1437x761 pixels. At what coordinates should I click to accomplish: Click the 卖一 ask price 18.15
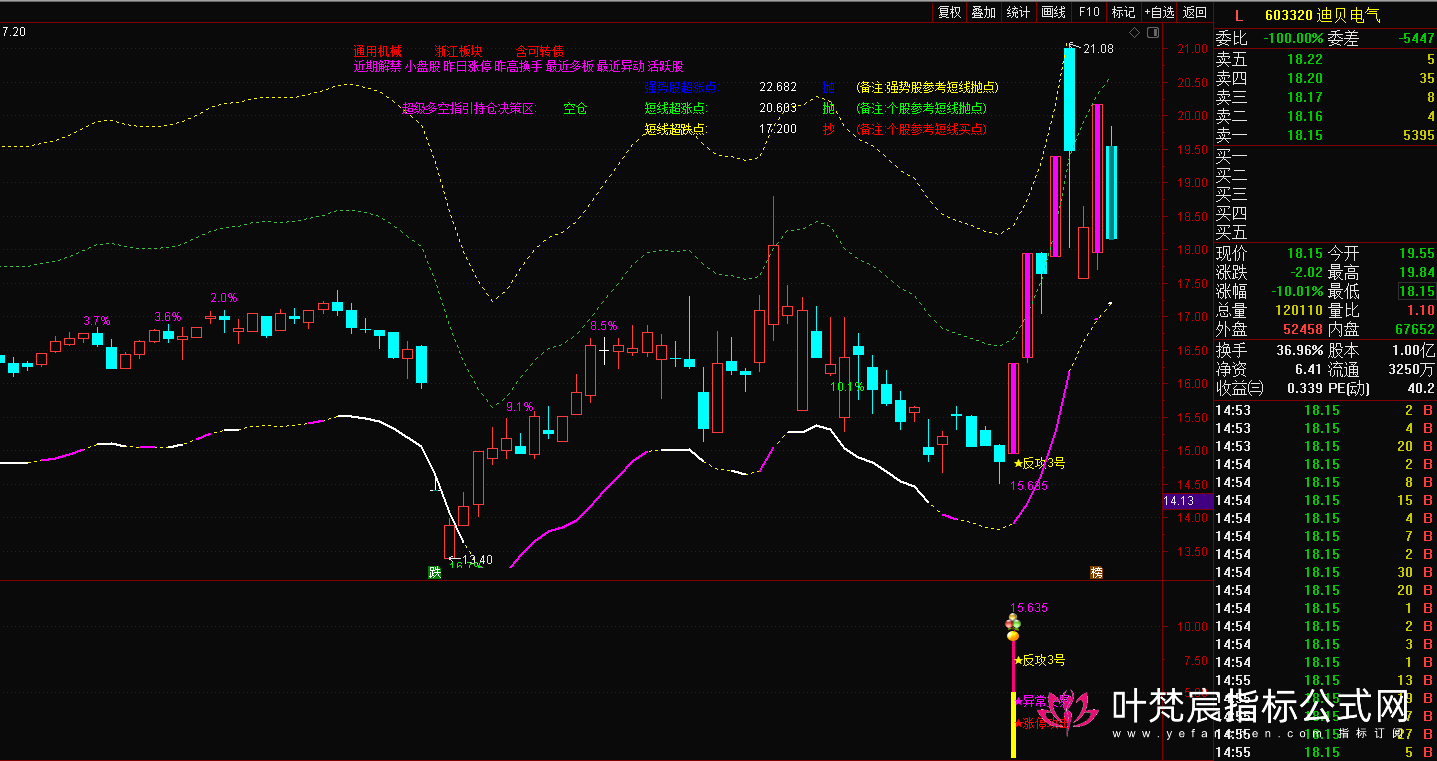(x=1305, y=135)
